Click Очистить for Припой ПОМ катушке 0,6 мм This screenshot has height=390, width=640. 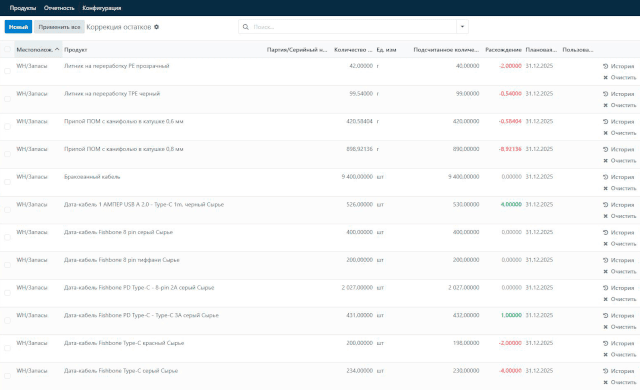[620, 133]
